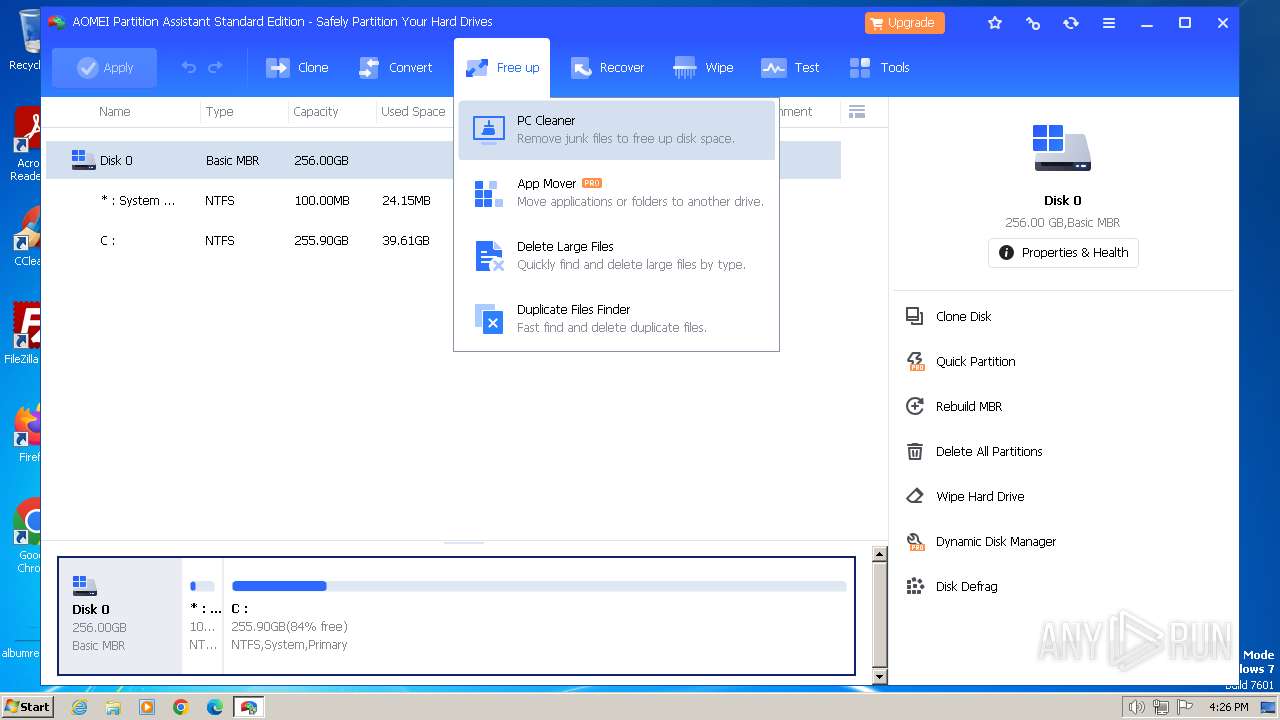Open the Windows Start menu
The height and width of the screenshot is (720, 1280).
click(x=28, y=706)
